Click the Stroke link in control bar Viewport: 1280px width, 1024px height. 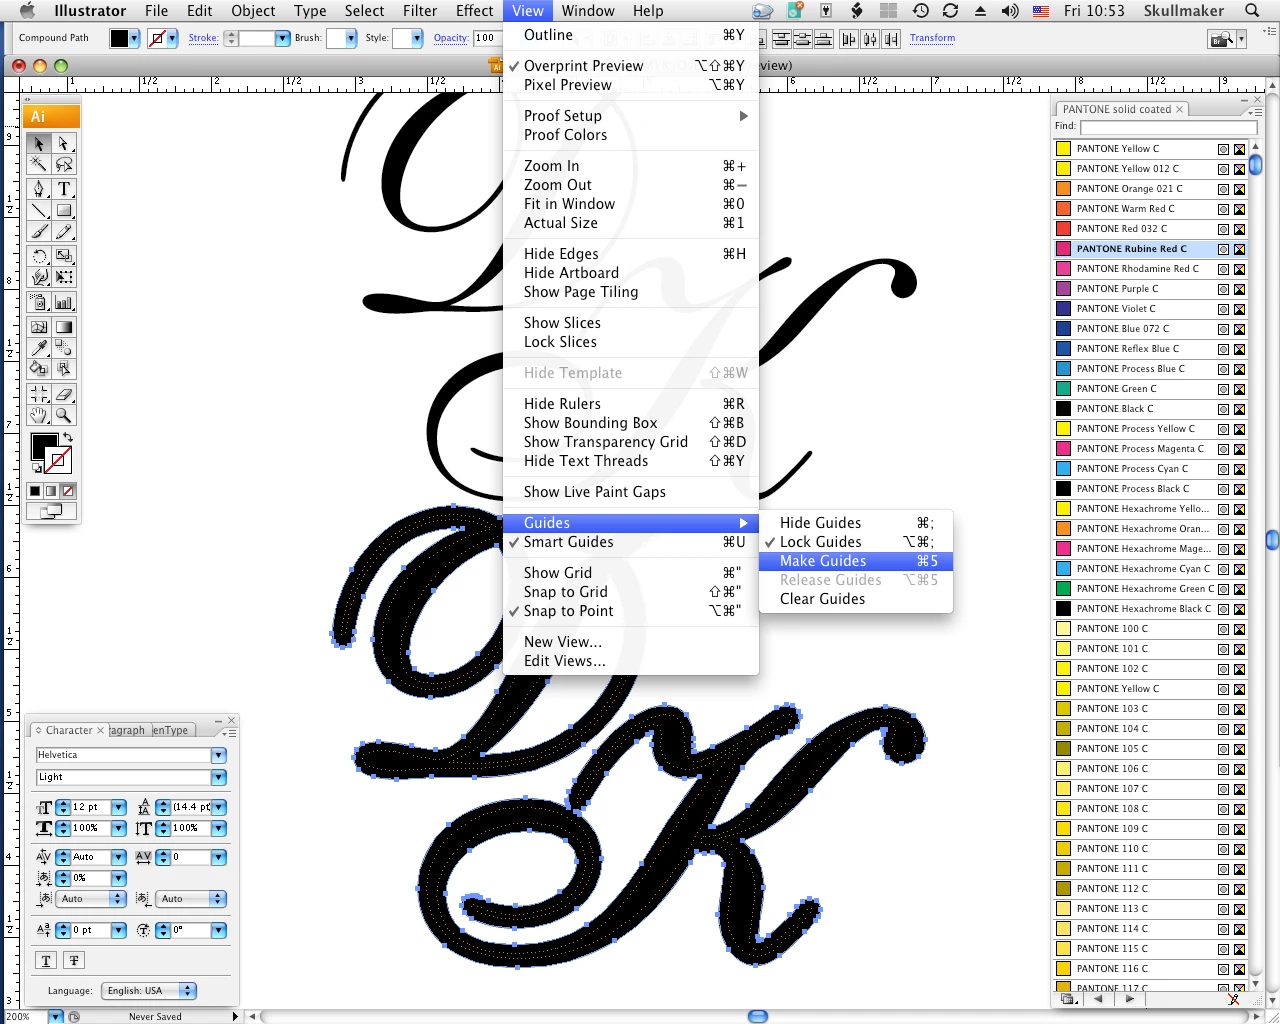203,38
